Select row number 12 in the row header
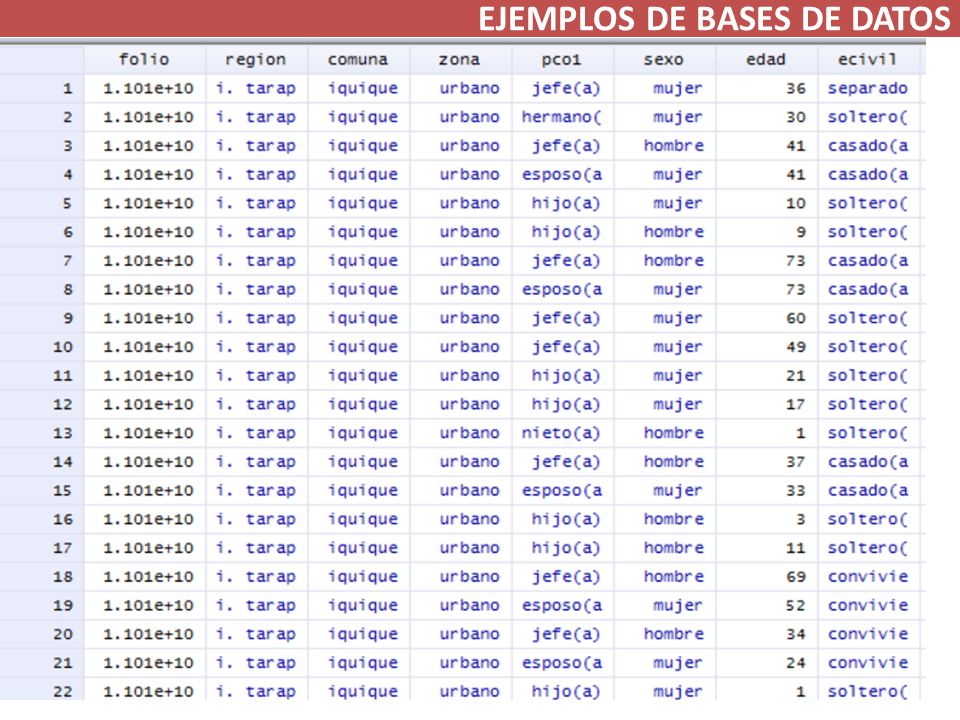This screenshot has height=720, width=960. 42,405
